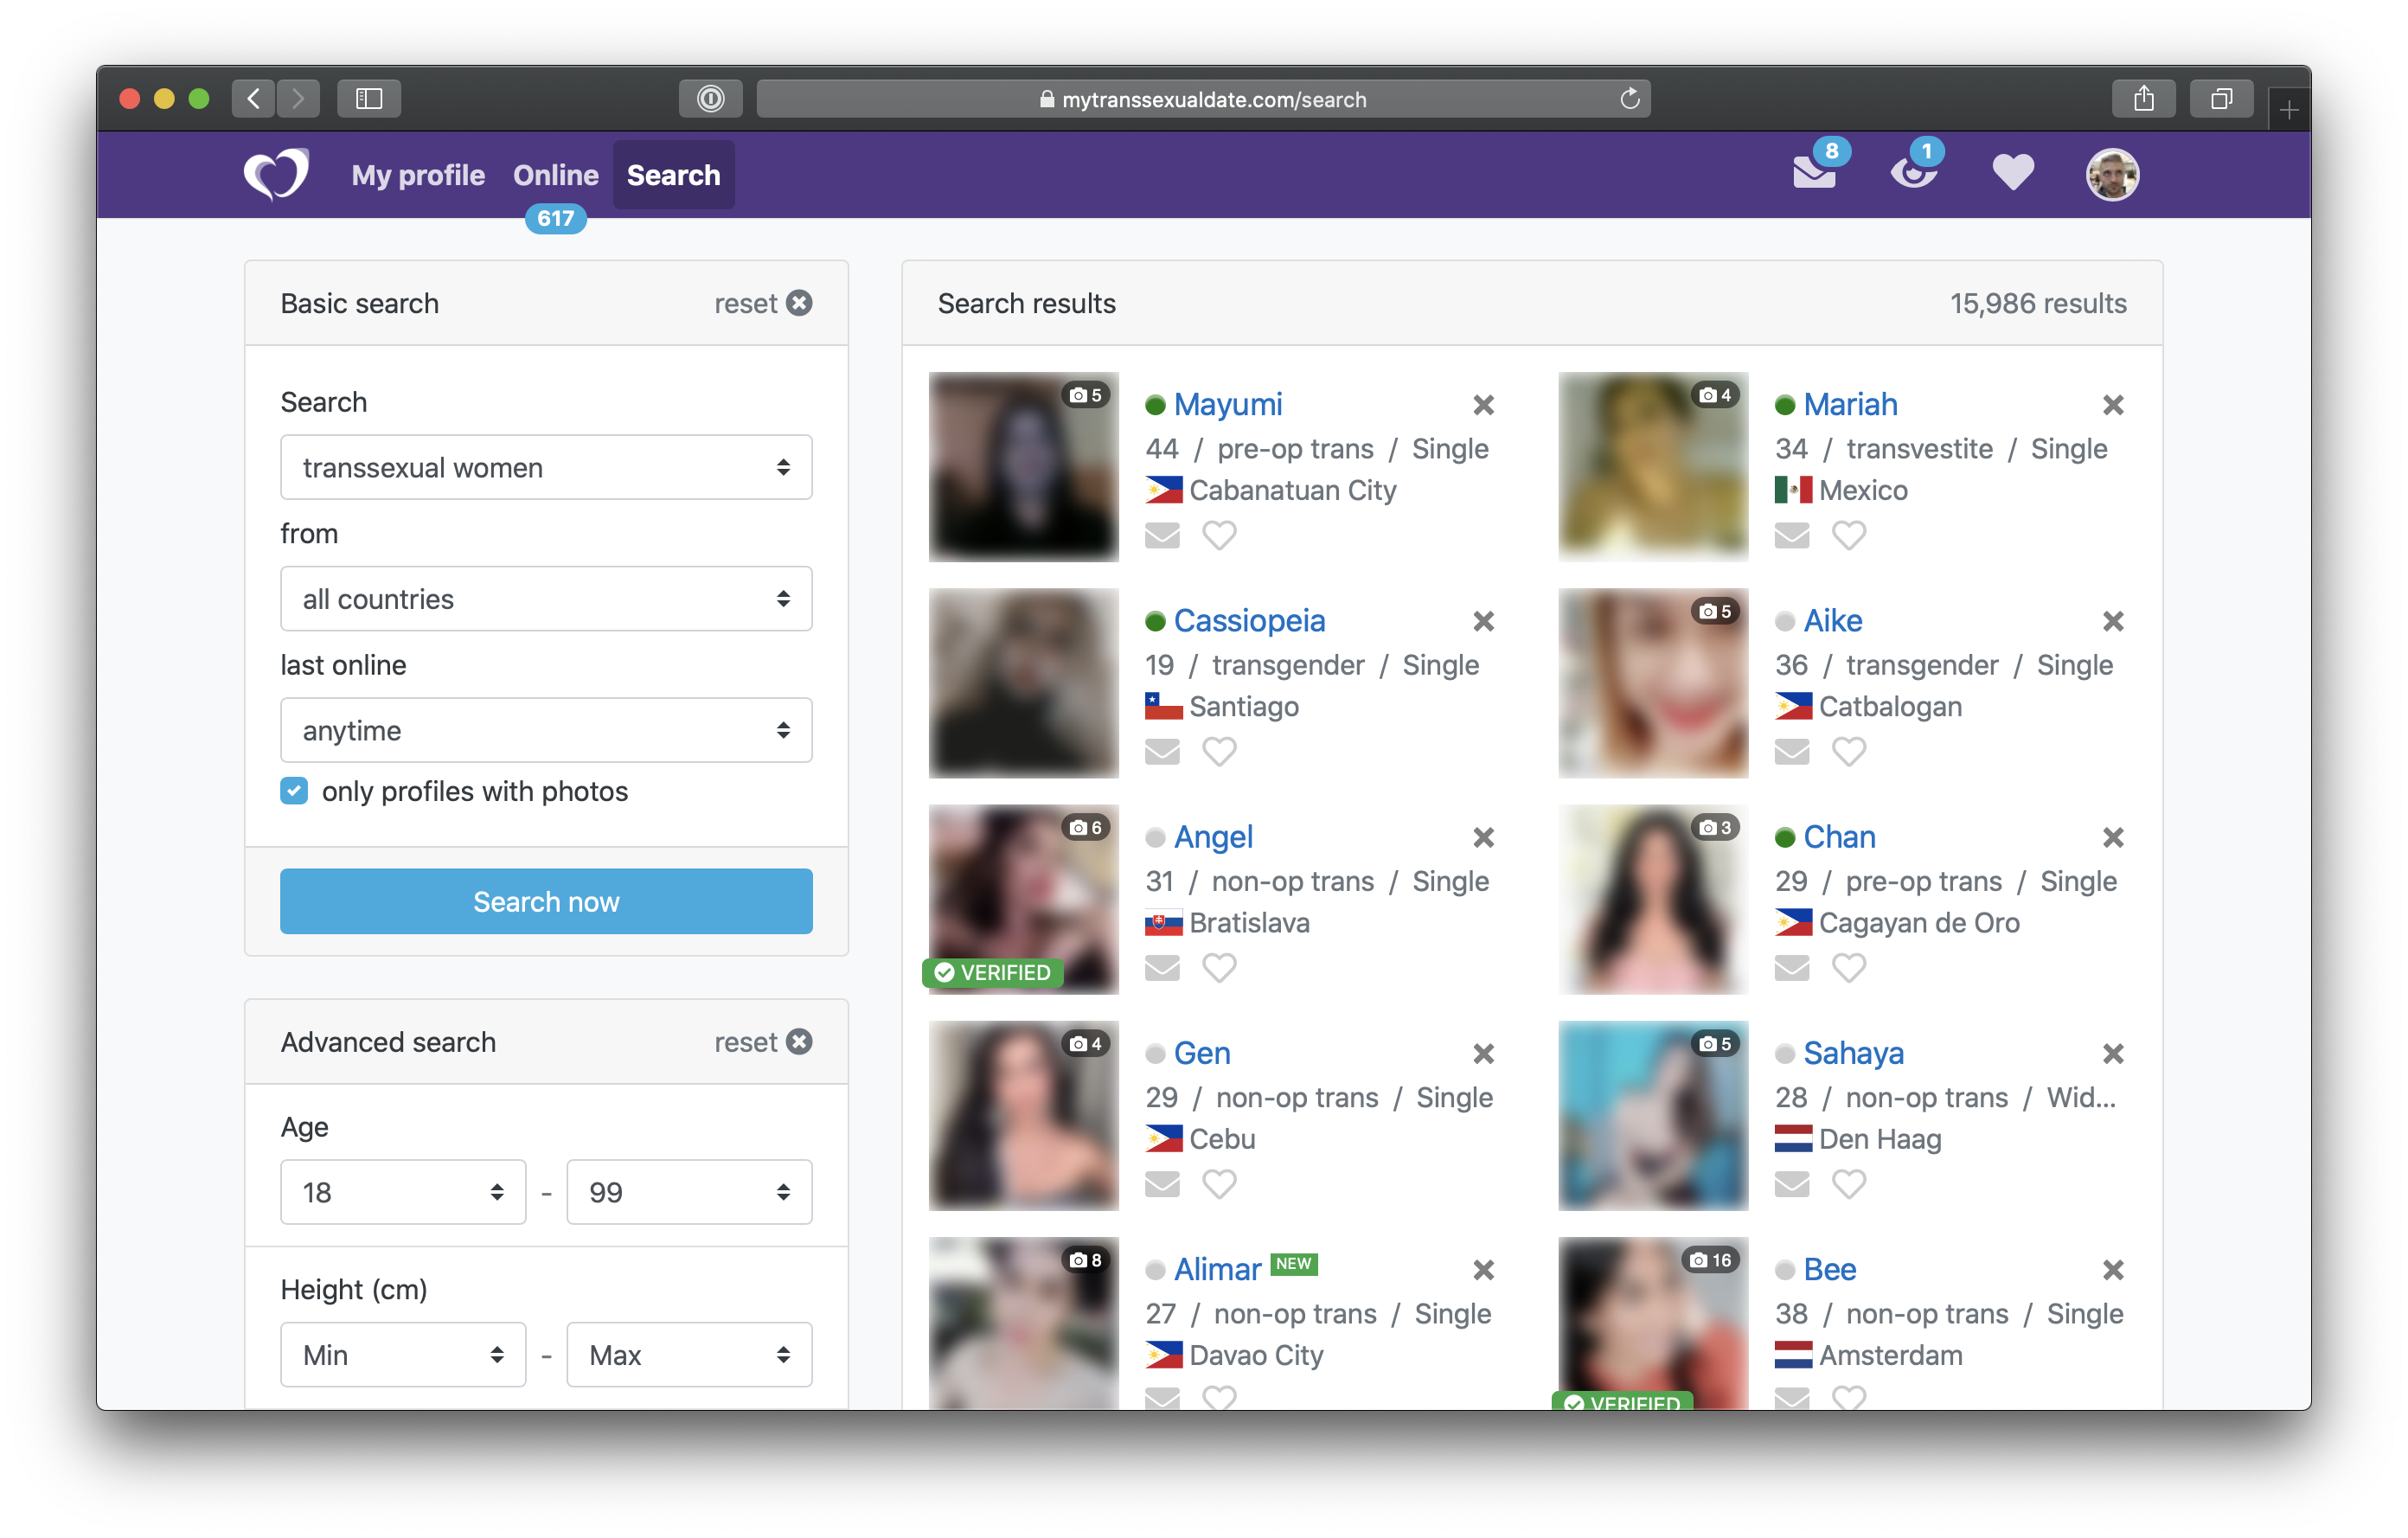Click heart icon under Chan's profile
This screenshot has height=1538, width=2408.
tap(1848, 968)
